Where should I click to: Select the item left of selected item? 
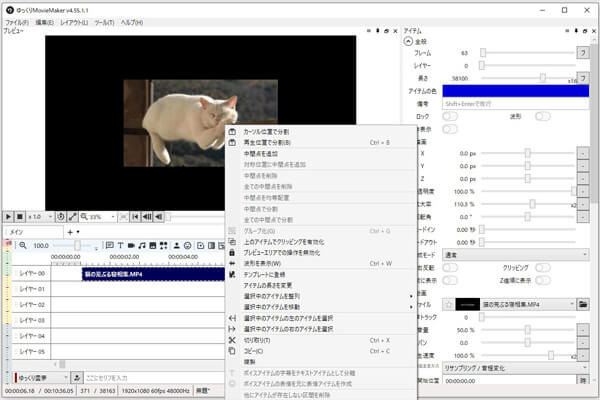pyautogui.click(x=321, y=318)
